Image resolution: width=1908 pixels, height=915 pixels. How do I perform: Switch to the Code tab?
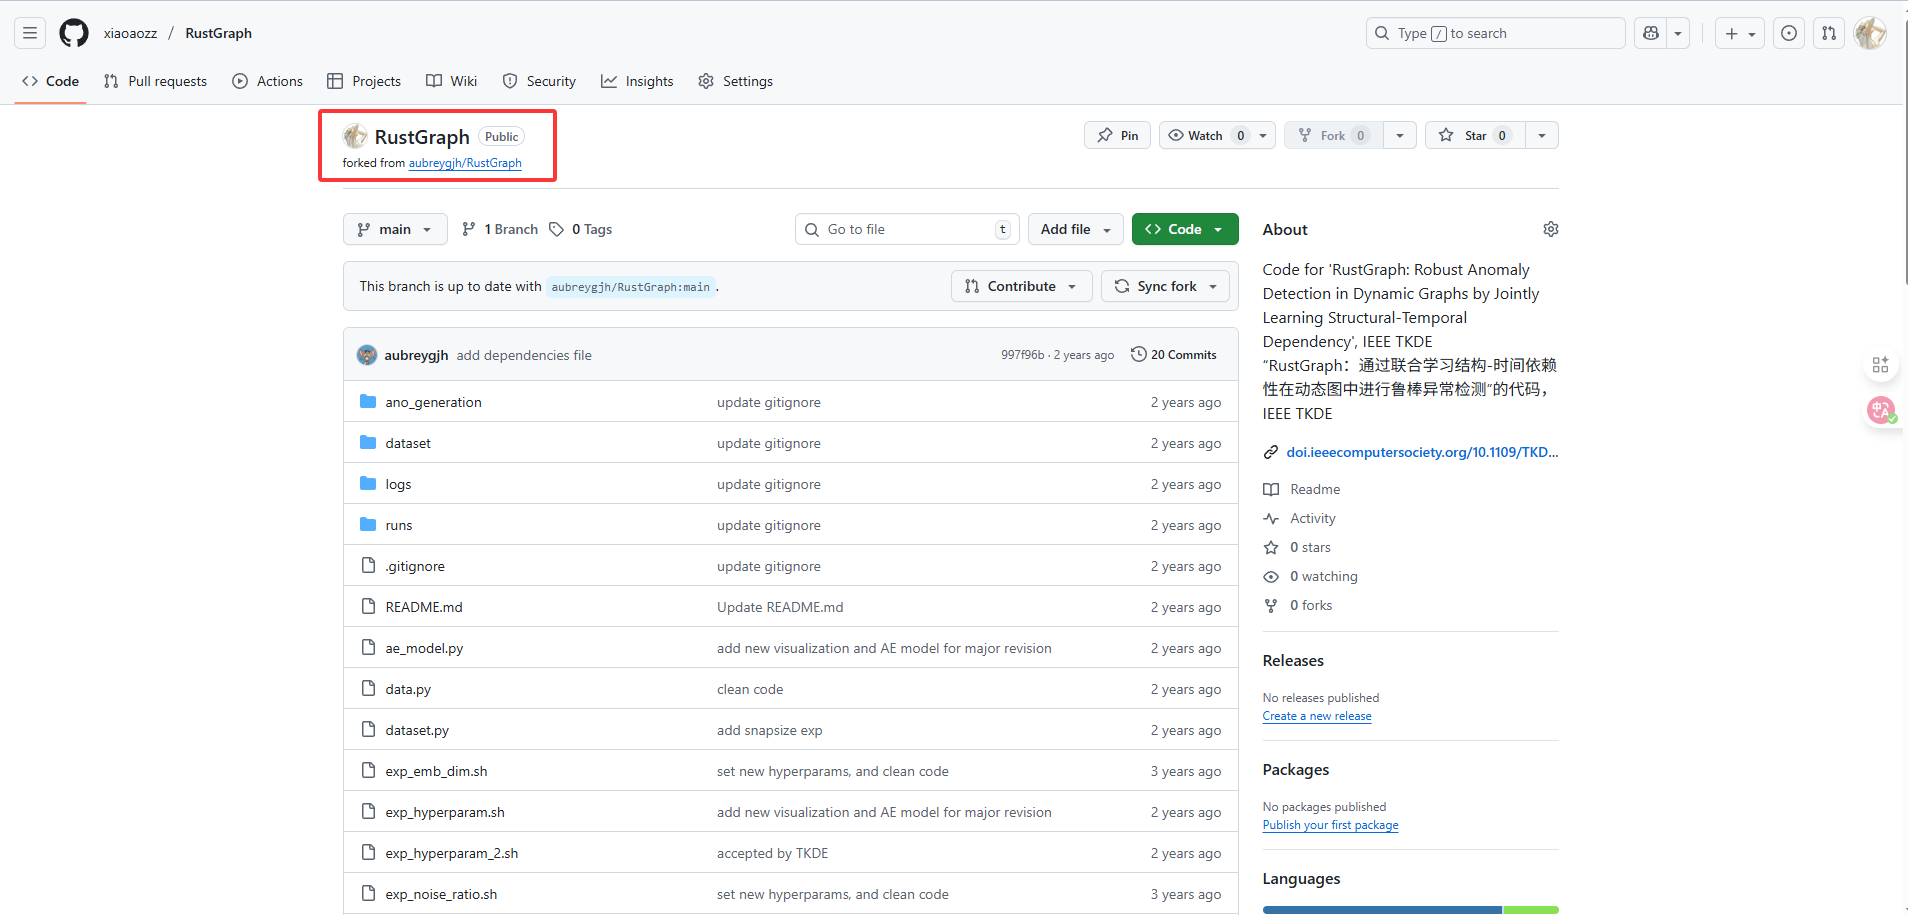point(51,81)
